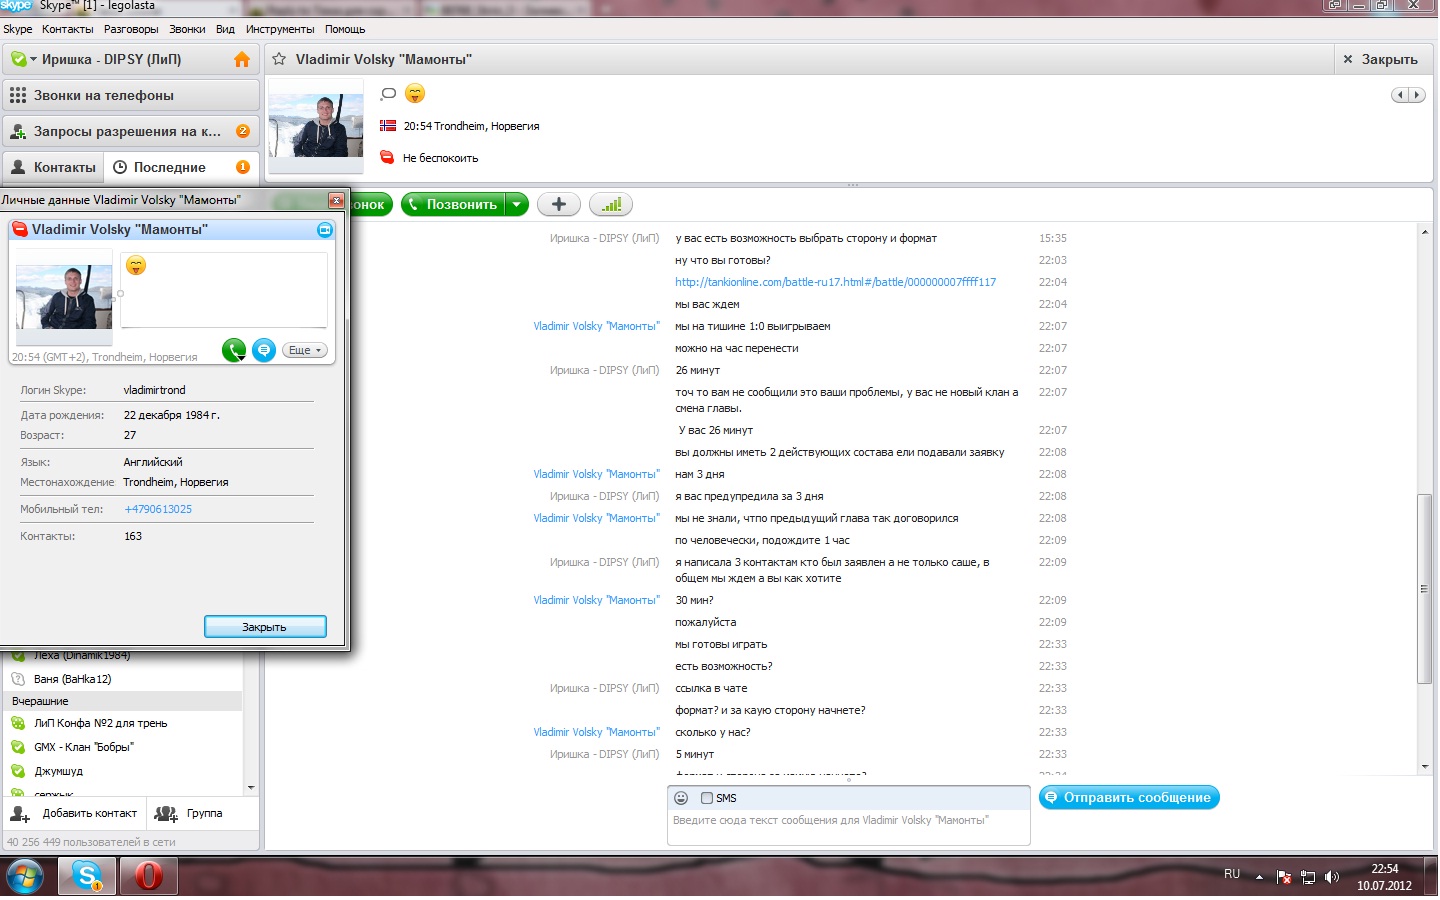Click the message text input field
The image size is (1440, 900).
coord(848,827)
